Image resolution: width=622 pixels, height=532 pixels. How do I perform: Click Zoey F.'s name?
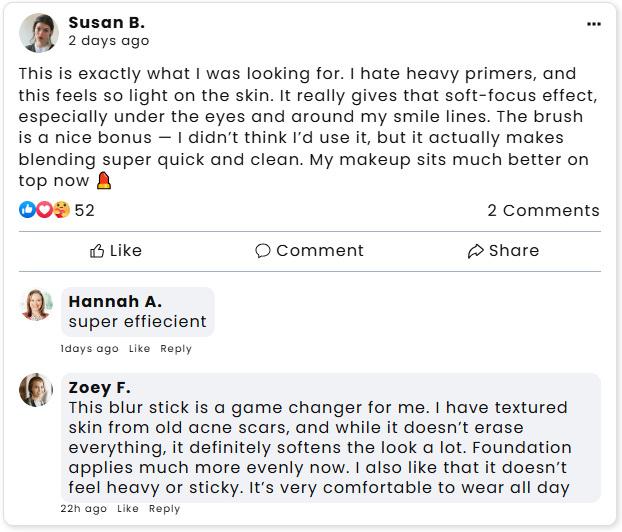point(99,387)
